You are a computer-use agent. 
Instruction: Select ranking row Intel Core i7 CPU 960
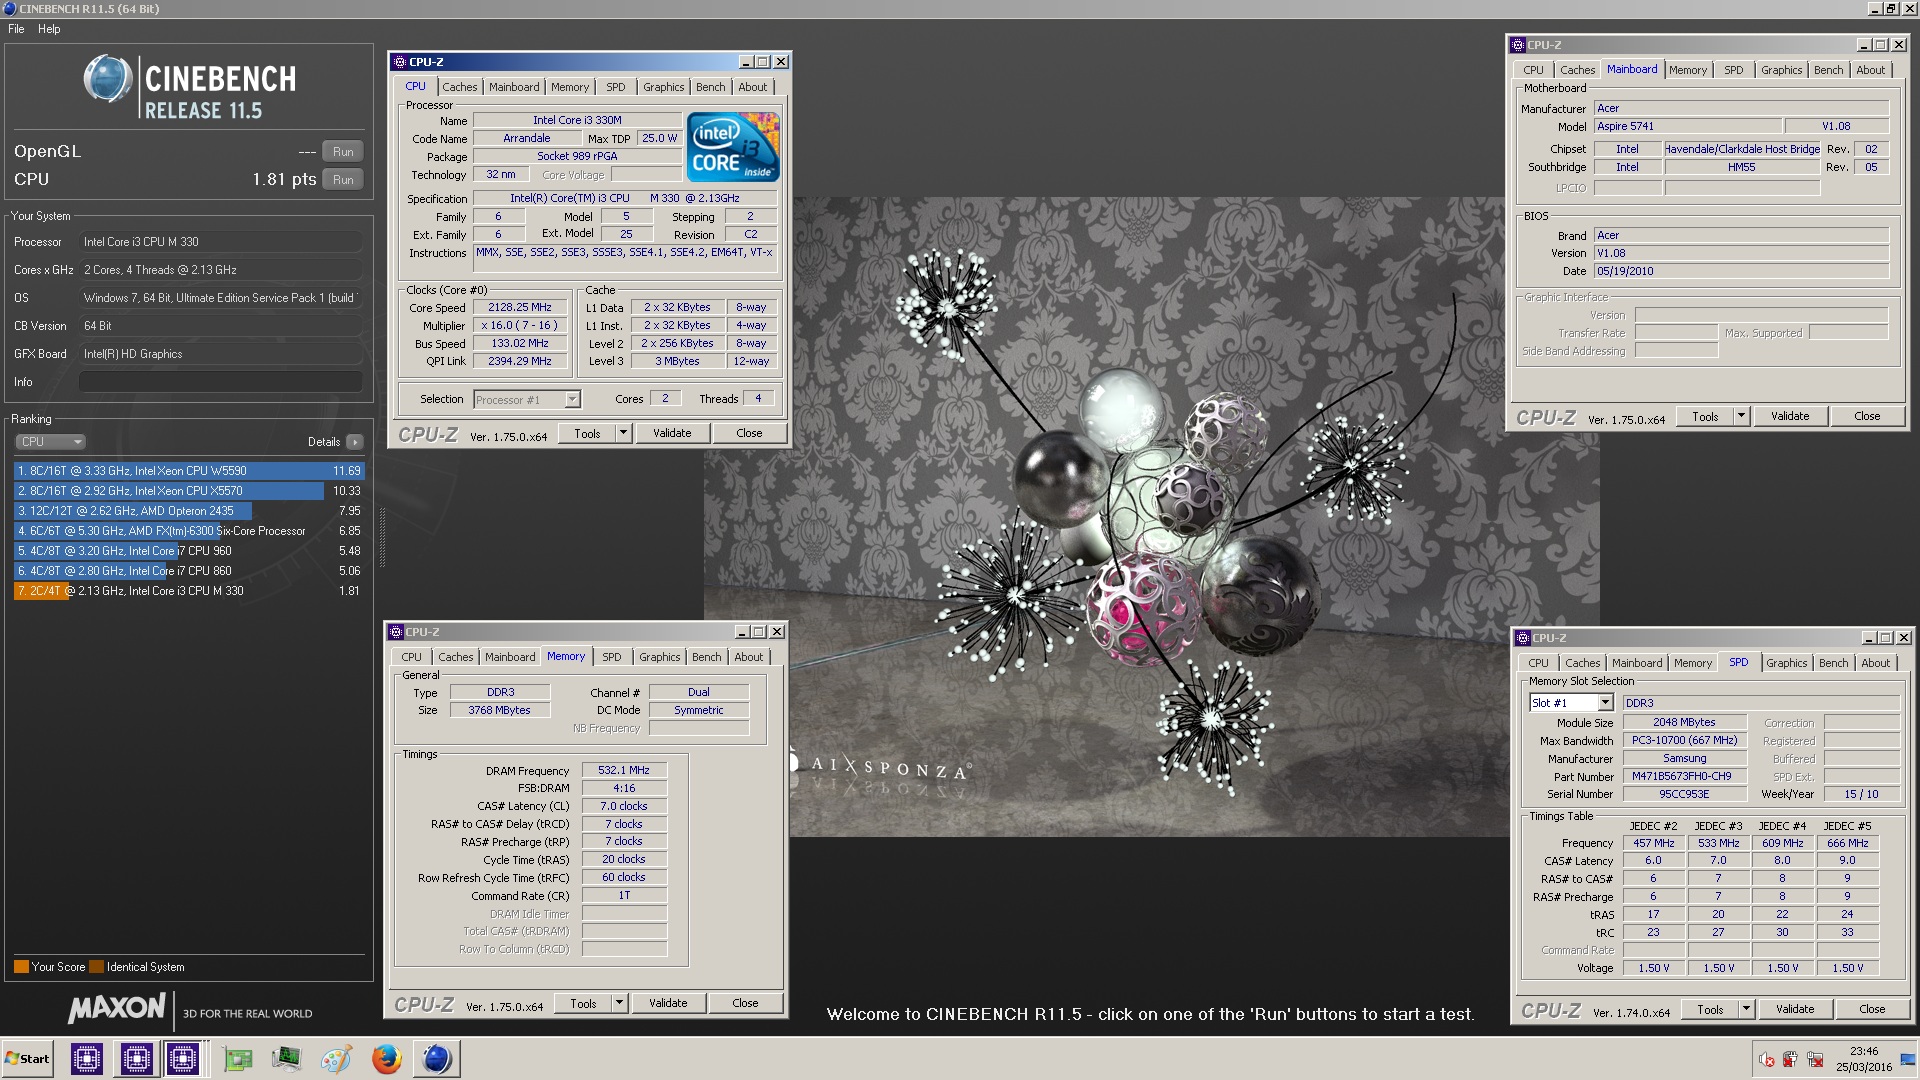(x=189, y=551)
